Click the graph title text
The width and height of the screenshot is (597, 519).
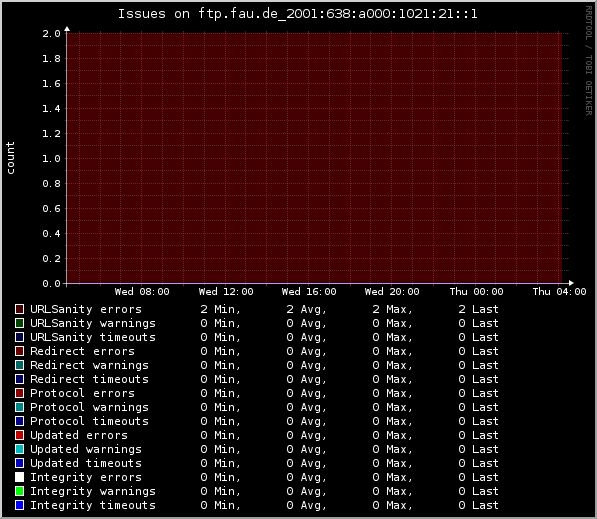pos(297,14)
